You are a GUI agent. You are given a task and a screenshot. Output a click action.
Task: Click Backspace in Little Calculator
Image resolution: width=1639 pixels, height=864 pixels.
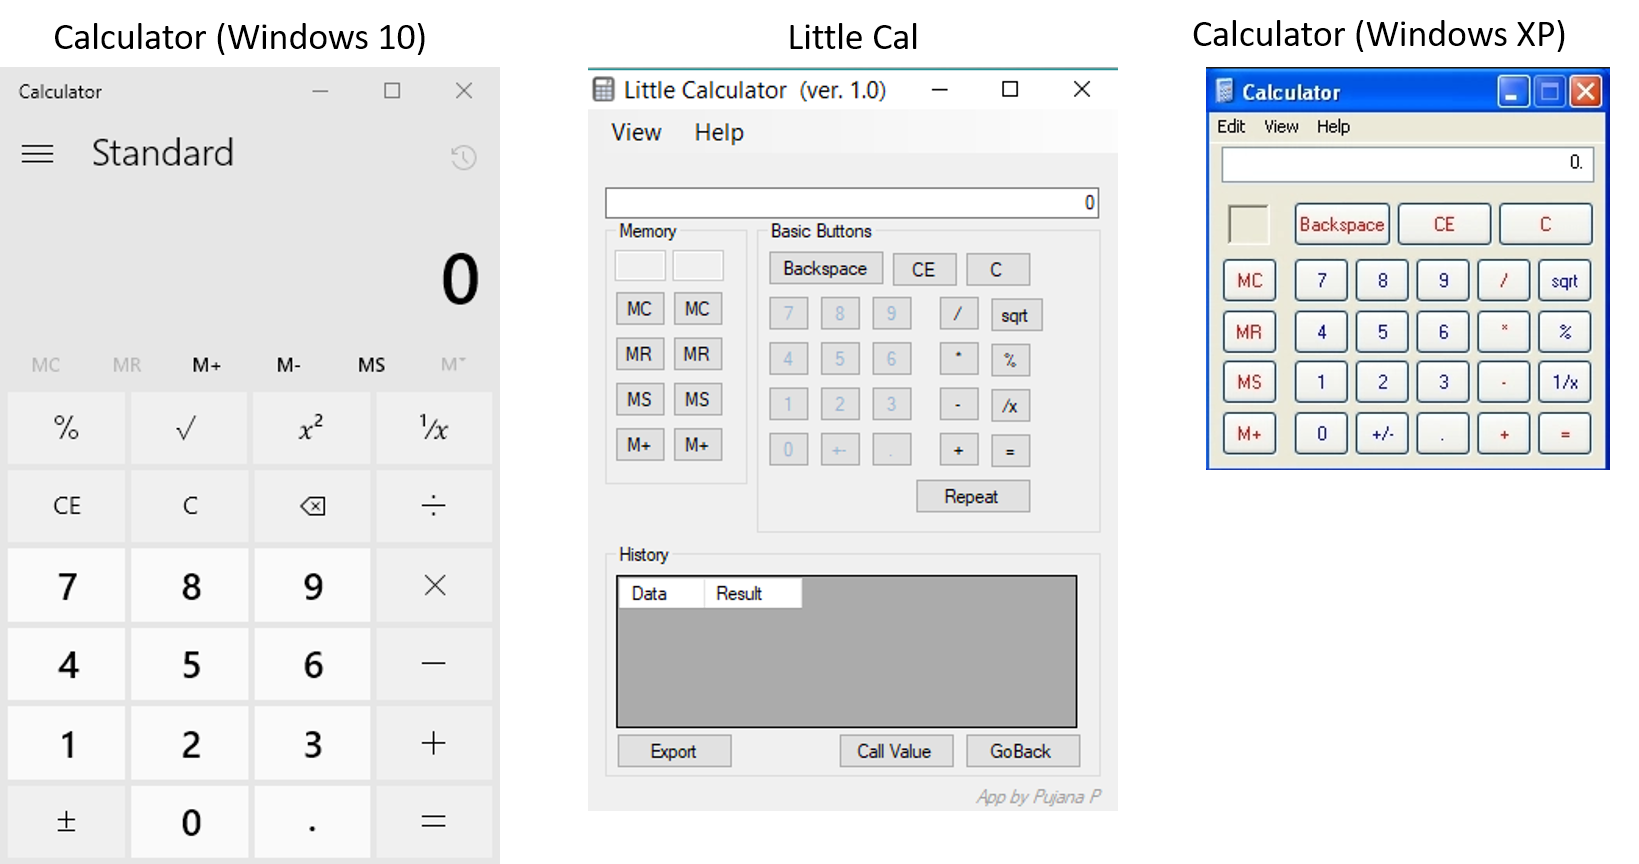coord(825,268)
